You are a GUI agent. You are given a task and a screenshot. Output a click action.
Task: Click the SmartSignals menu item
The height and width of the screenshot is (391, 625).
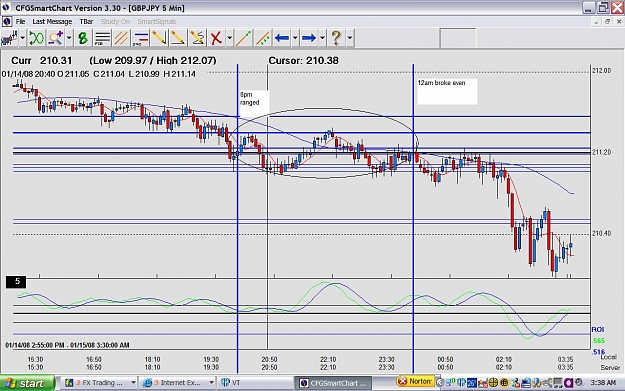pos(157,22)
